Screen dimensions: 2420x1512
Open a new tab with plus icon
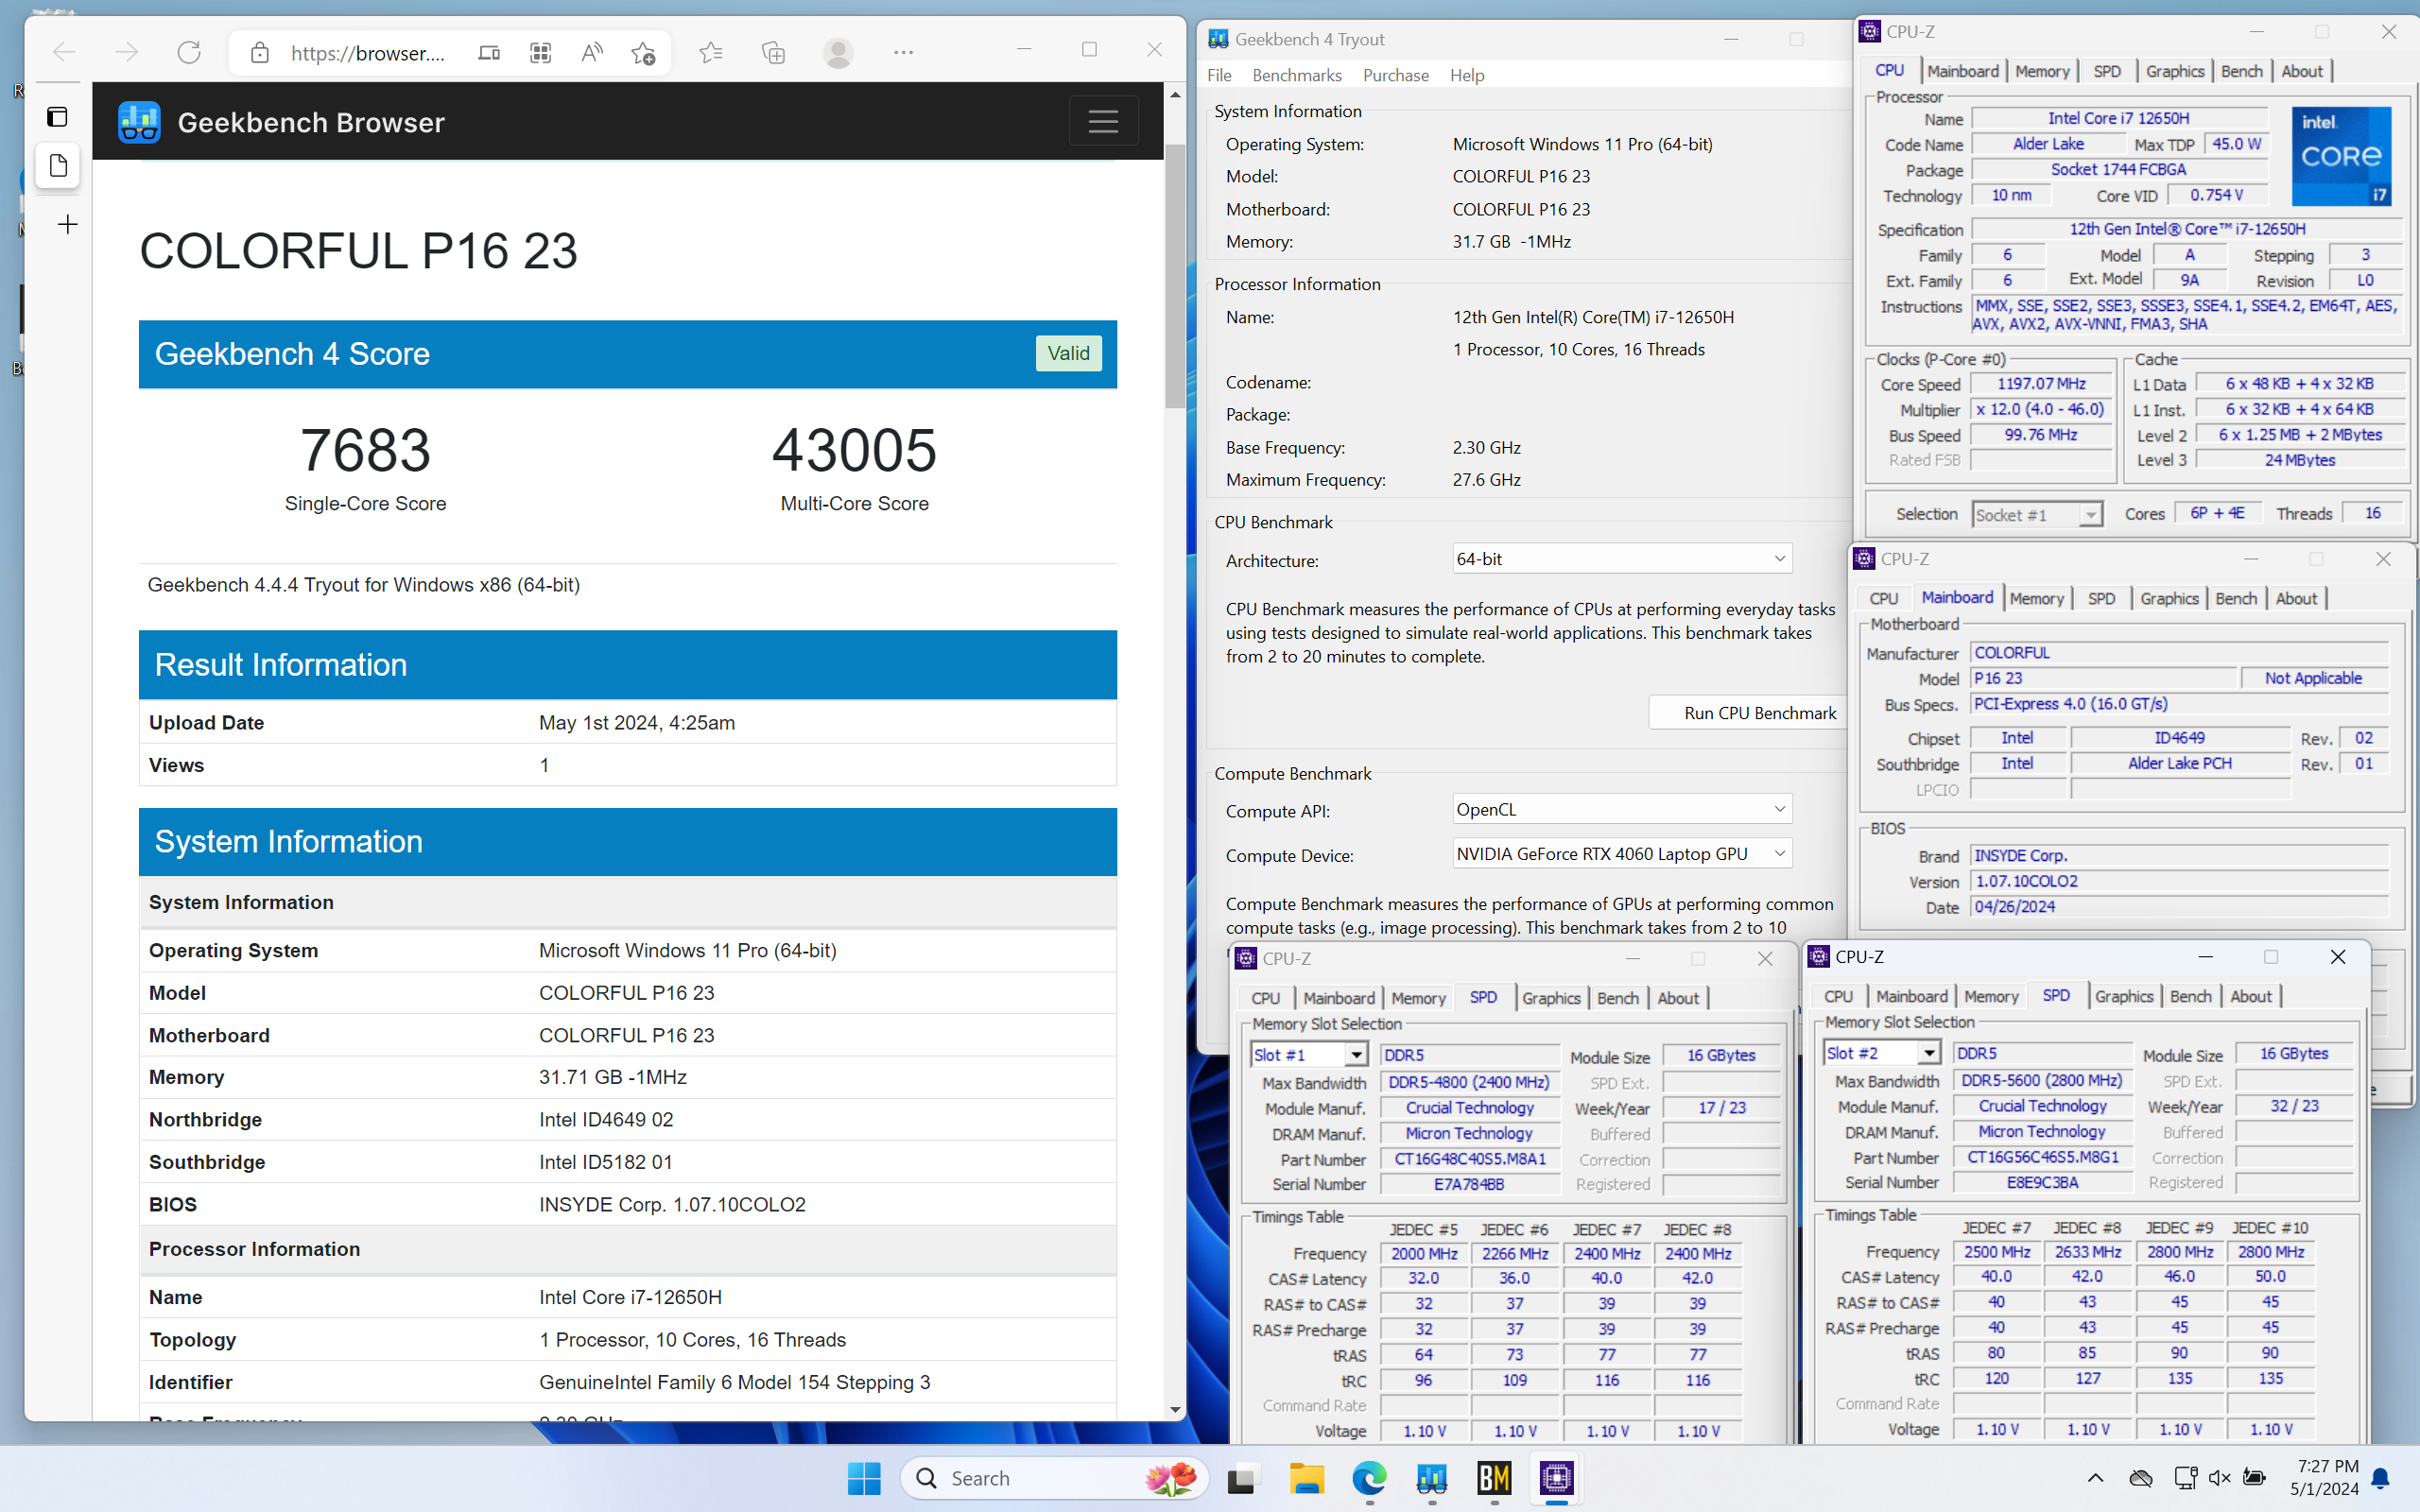pyautogui.click(x=67, y=224)
